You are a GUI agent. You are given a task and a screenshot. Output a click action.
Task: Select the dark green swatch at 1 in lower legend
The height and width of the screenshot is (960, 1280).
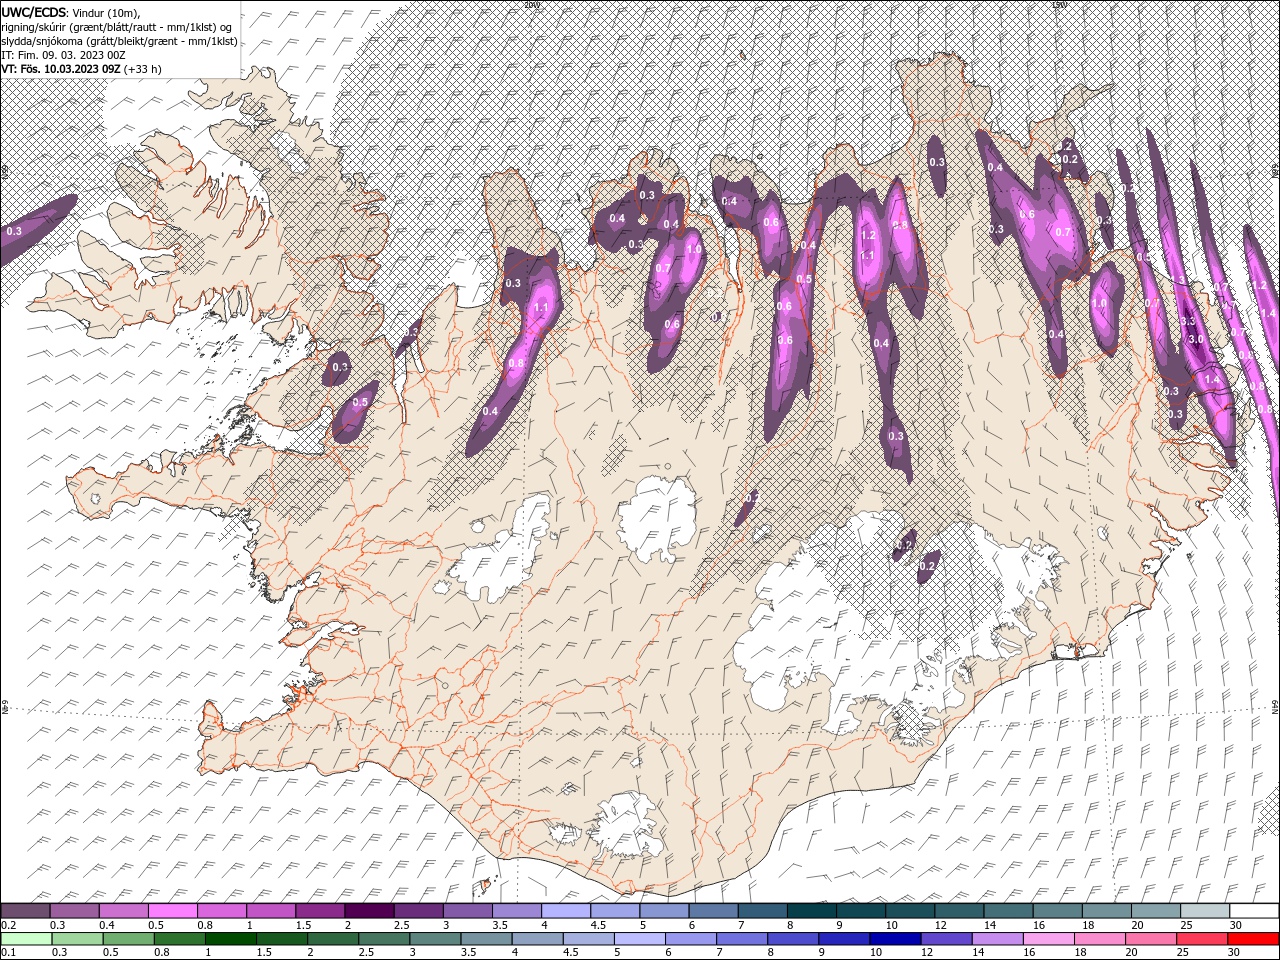click(x=231, y=939)
